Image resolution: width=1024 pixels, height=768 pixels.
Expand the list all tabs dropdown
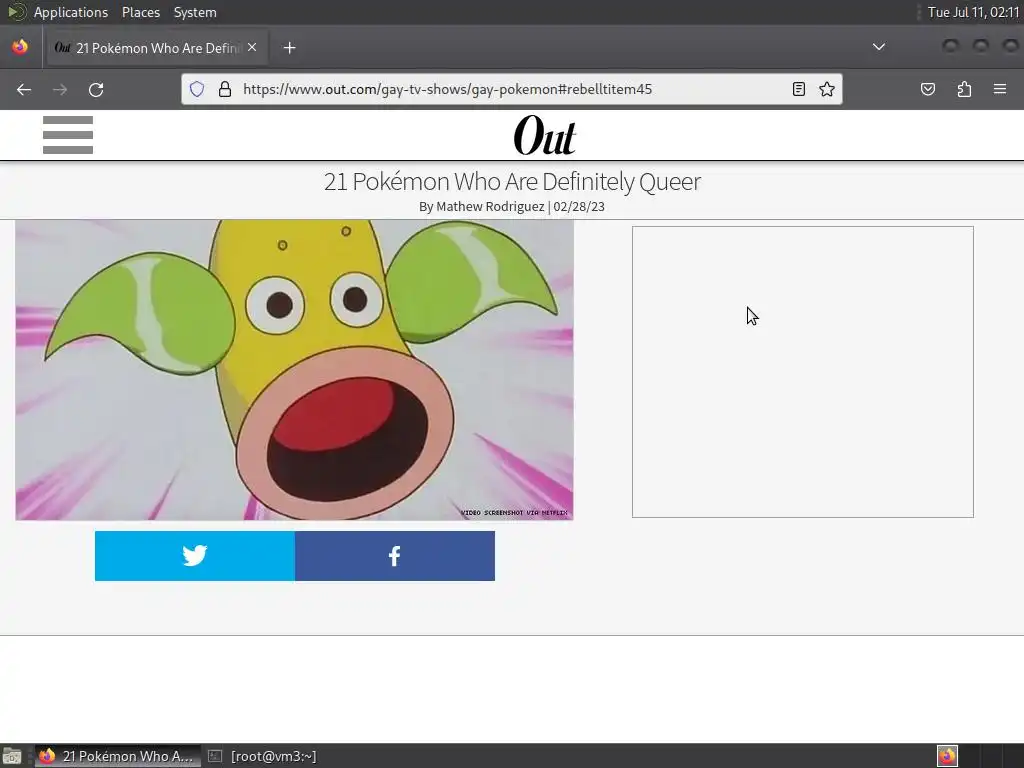[879, 47]
